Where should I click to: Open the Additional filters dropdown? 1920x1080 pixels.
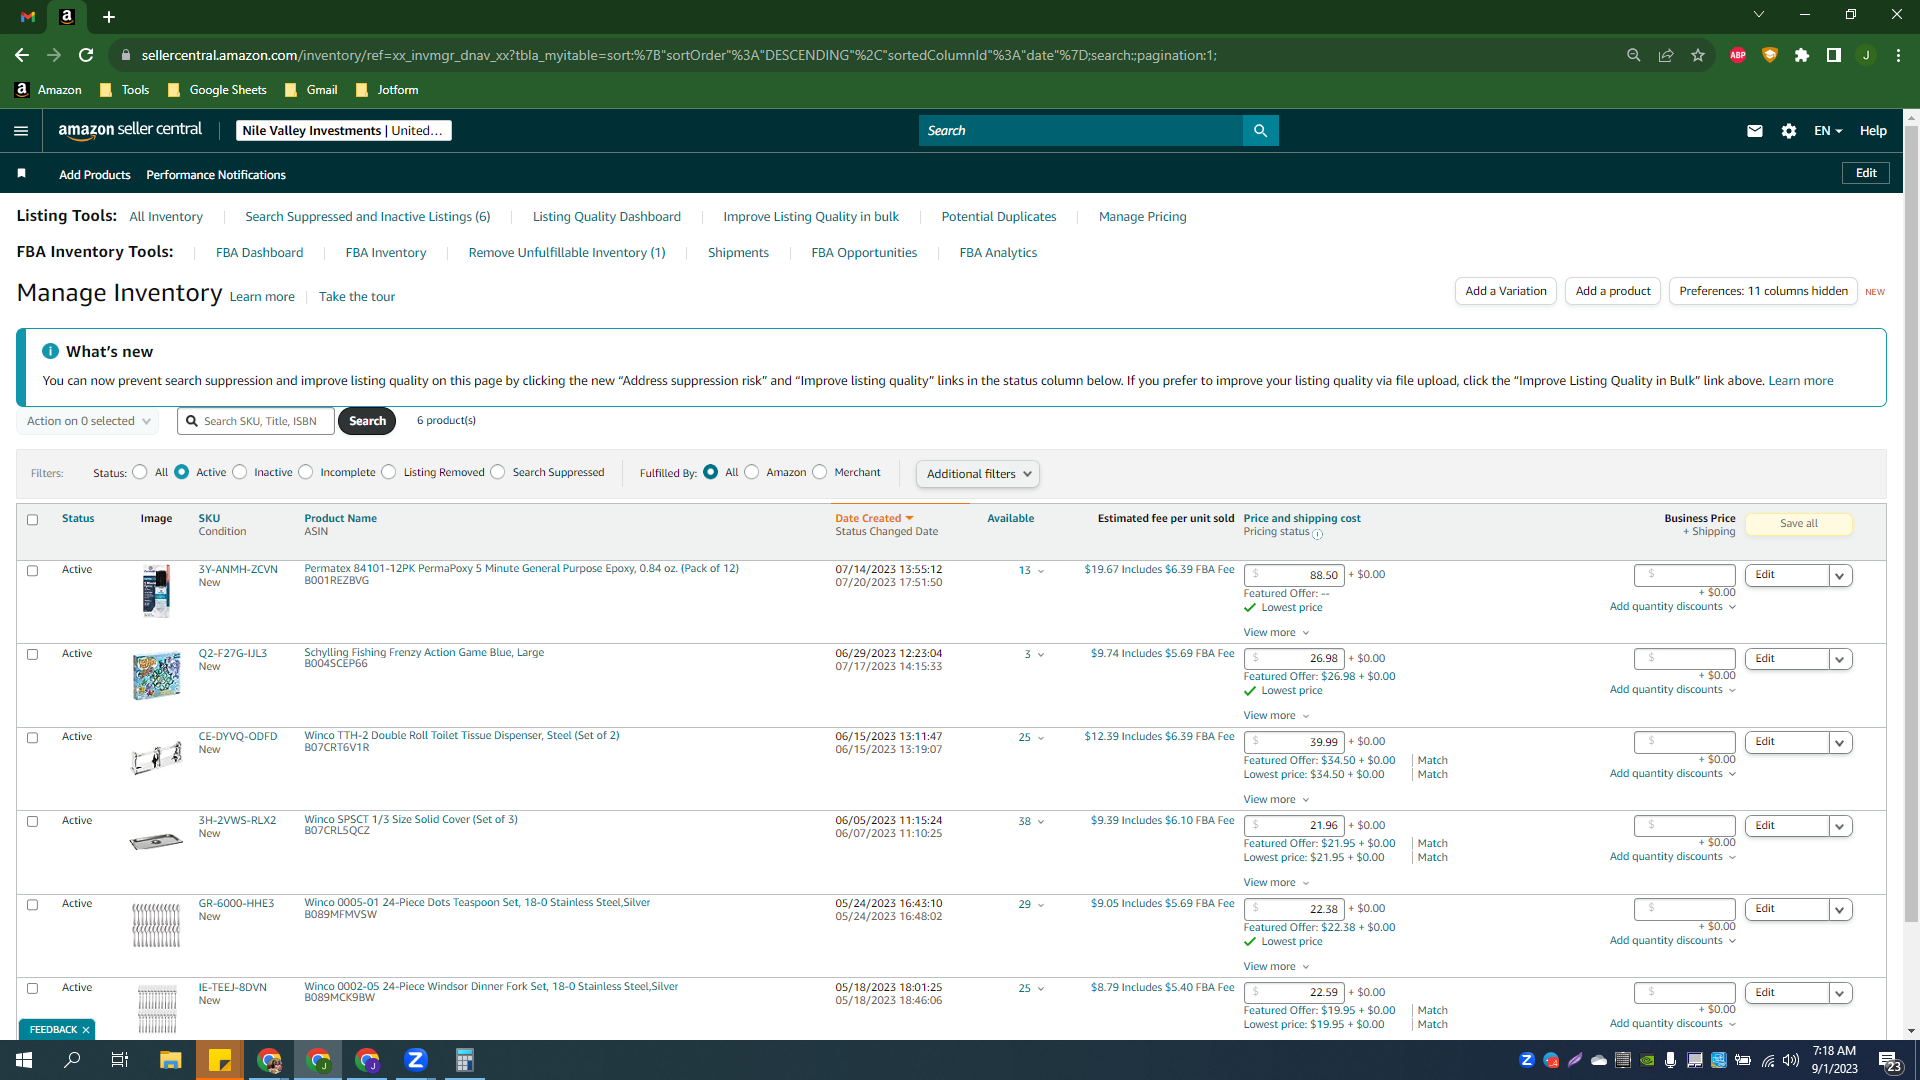click(x=978, y=474)
